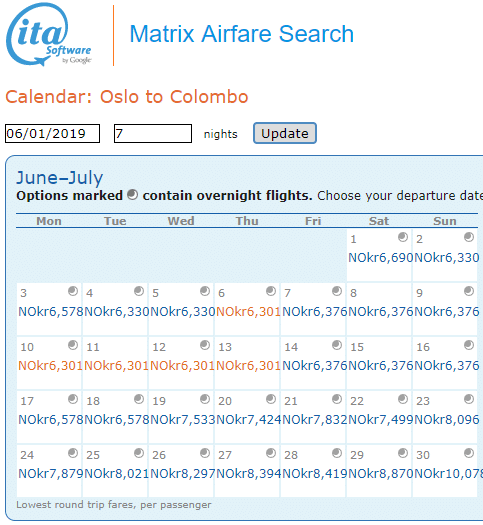The width and height of the screenshot is (483, 525).
Task: Click overnight moon icon on June 30
Action: (x=469, y=453)
